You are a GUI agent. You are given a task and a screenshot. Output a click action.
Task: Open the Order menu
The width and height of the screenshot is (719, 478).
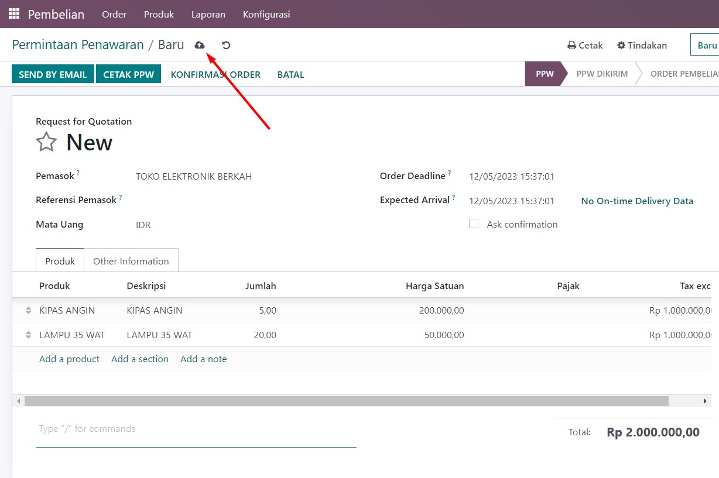(114, 14)
